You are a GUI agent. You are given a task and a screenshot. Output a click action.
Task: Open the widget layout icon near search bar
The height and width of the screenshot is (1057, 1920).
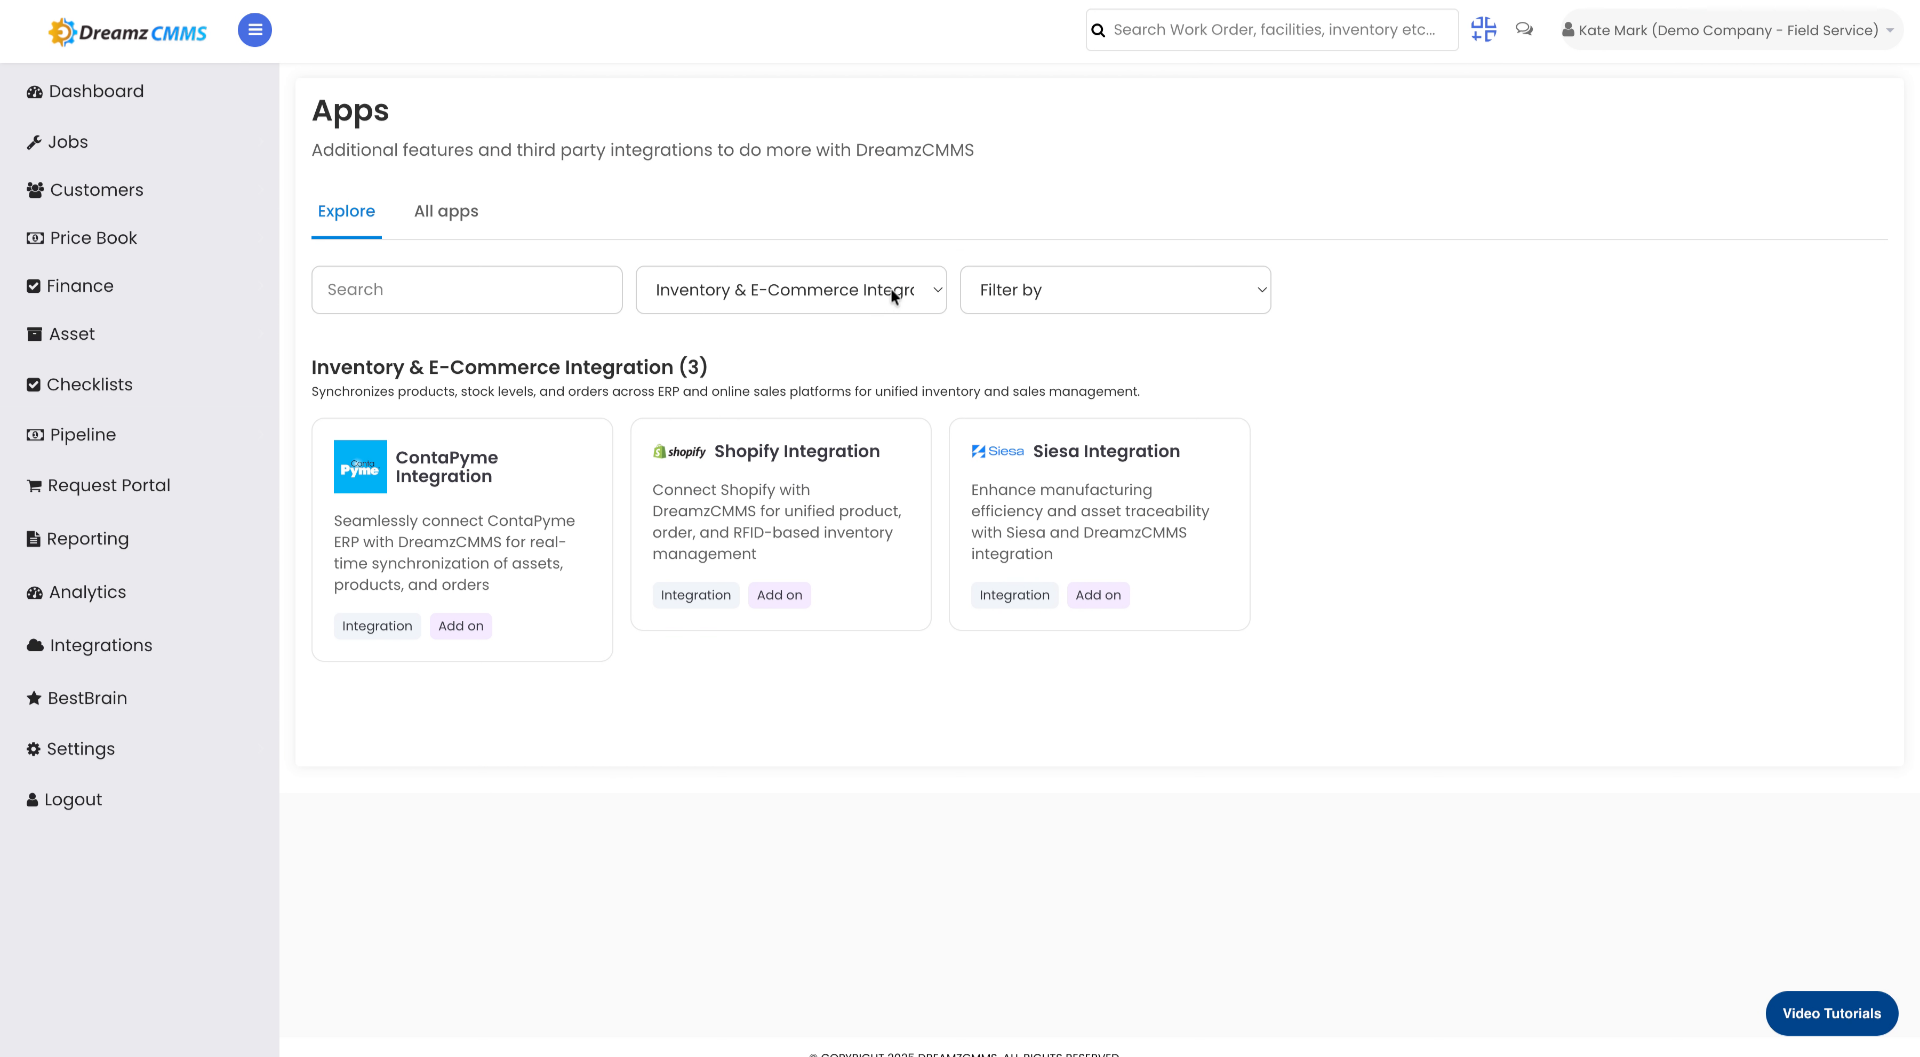click(1483, 29)
